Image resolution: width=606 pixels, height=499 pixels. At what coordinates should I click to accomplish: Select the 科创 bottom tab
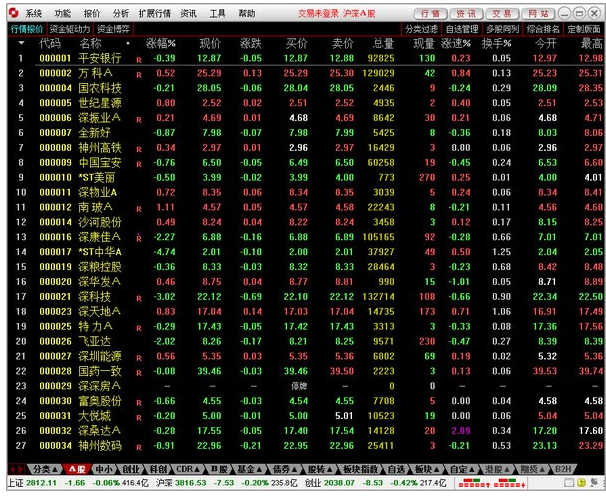pos(158,469)
